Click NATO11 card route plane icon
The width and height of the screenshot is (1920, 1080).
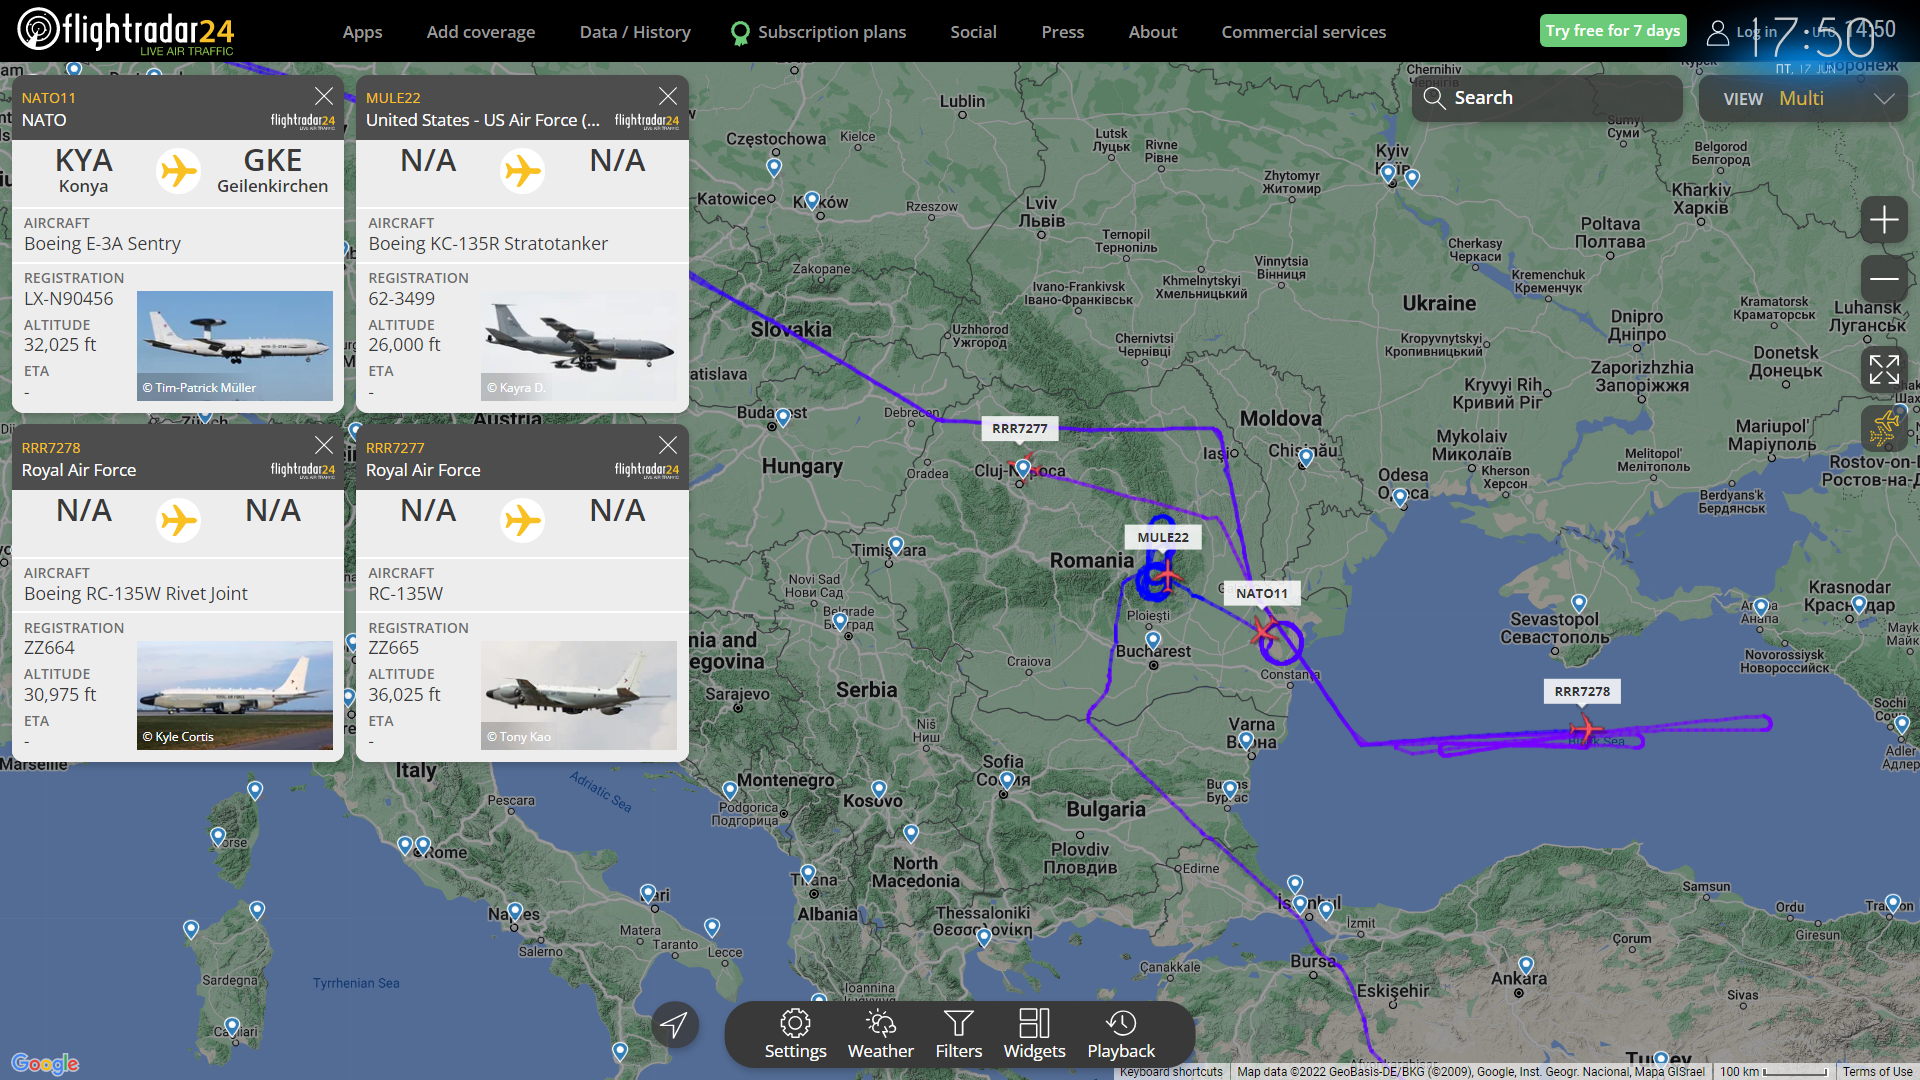click(x=179, y=171)
